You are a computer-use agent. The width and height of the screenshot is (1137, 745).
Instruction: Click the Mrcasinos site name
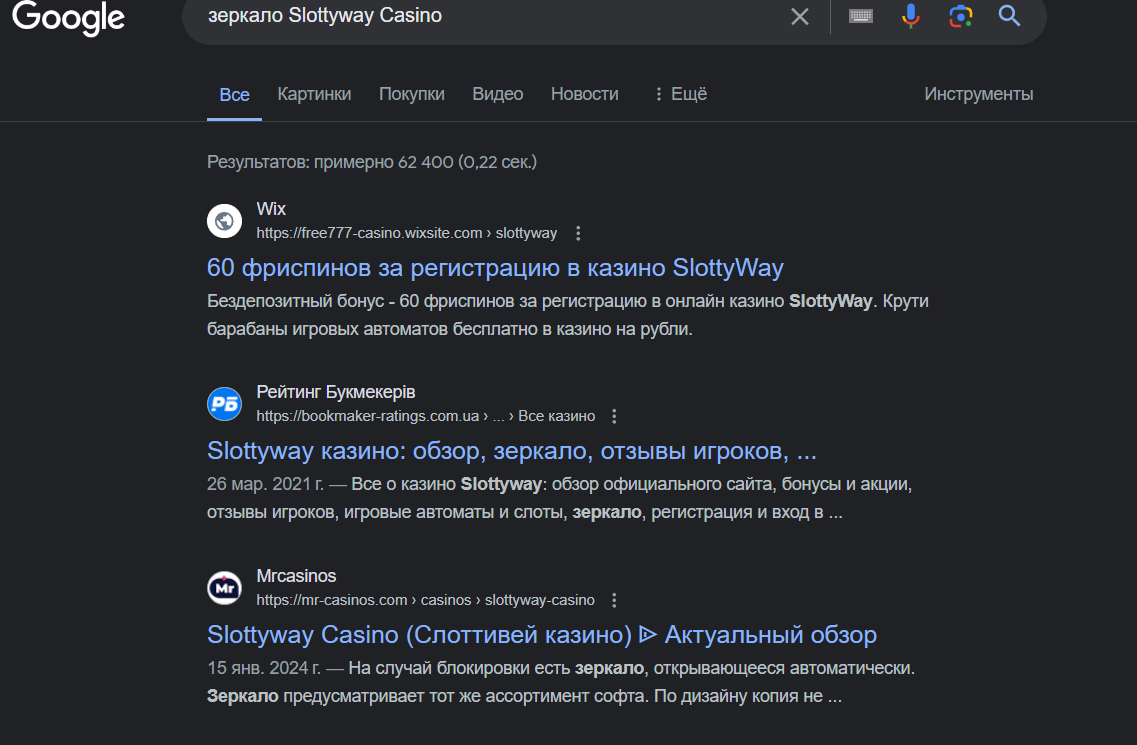click(297, 576)
